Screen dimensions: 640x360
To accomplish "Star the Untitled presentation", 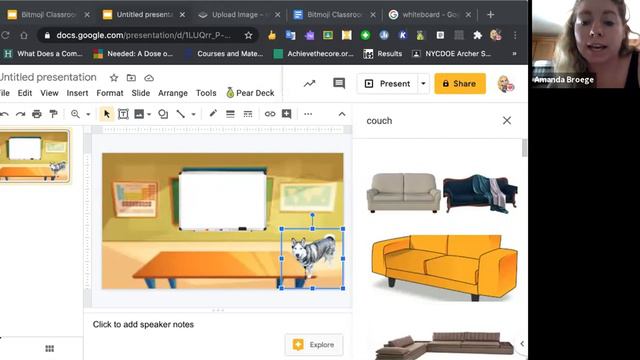I will tap(114, 78).
